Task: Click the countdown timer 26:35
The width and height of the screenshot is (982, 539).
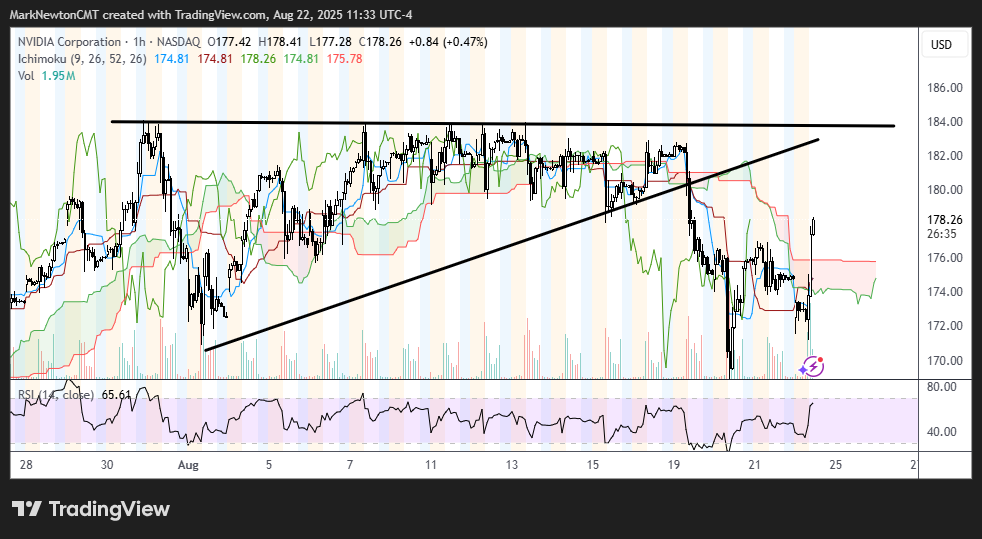Action: 941,234
